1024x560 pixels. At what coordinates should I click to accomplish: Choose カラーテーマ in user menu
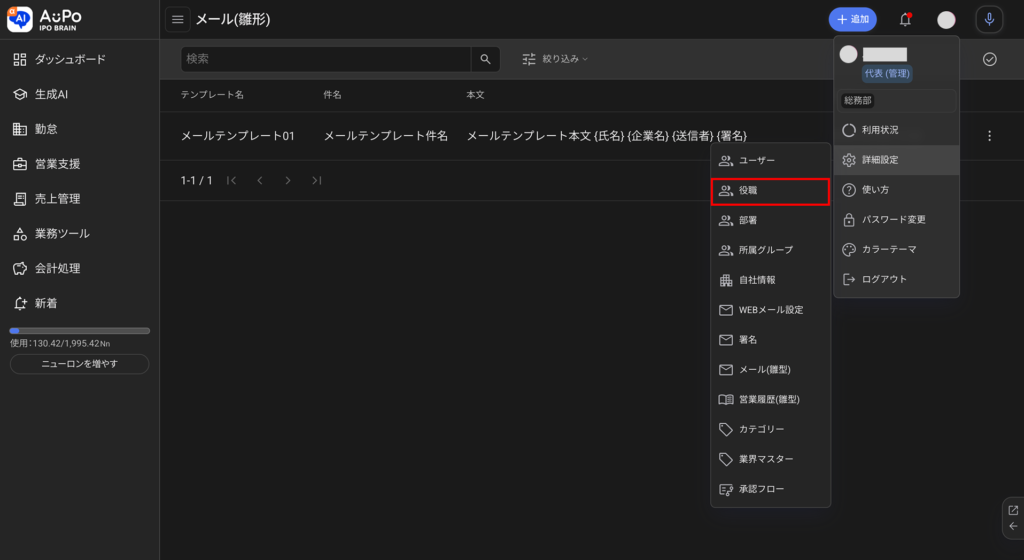[889, 249]
